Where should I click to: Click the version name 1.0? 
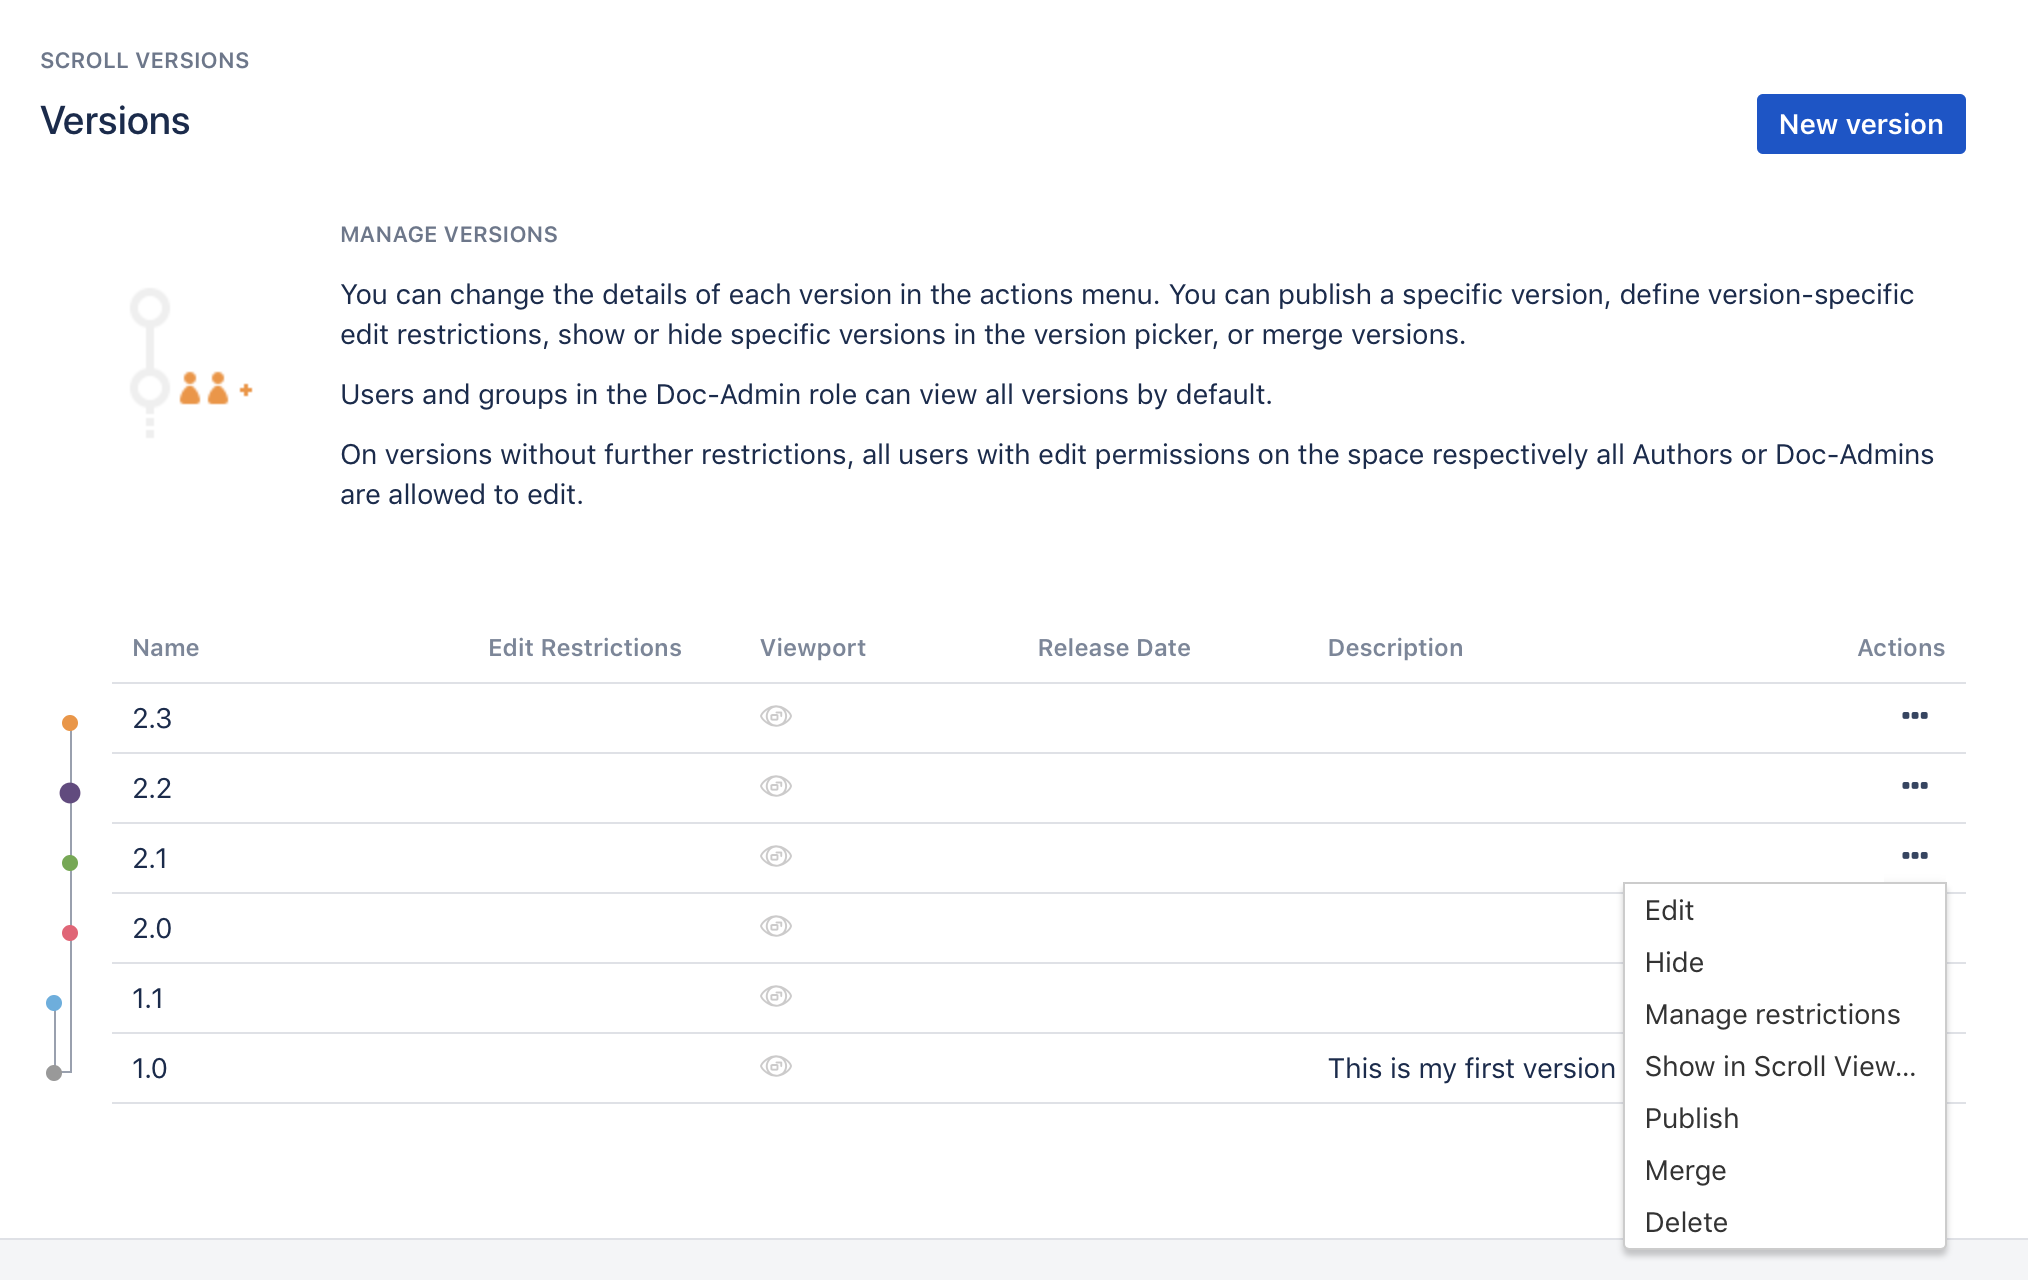click(150, 1069)
